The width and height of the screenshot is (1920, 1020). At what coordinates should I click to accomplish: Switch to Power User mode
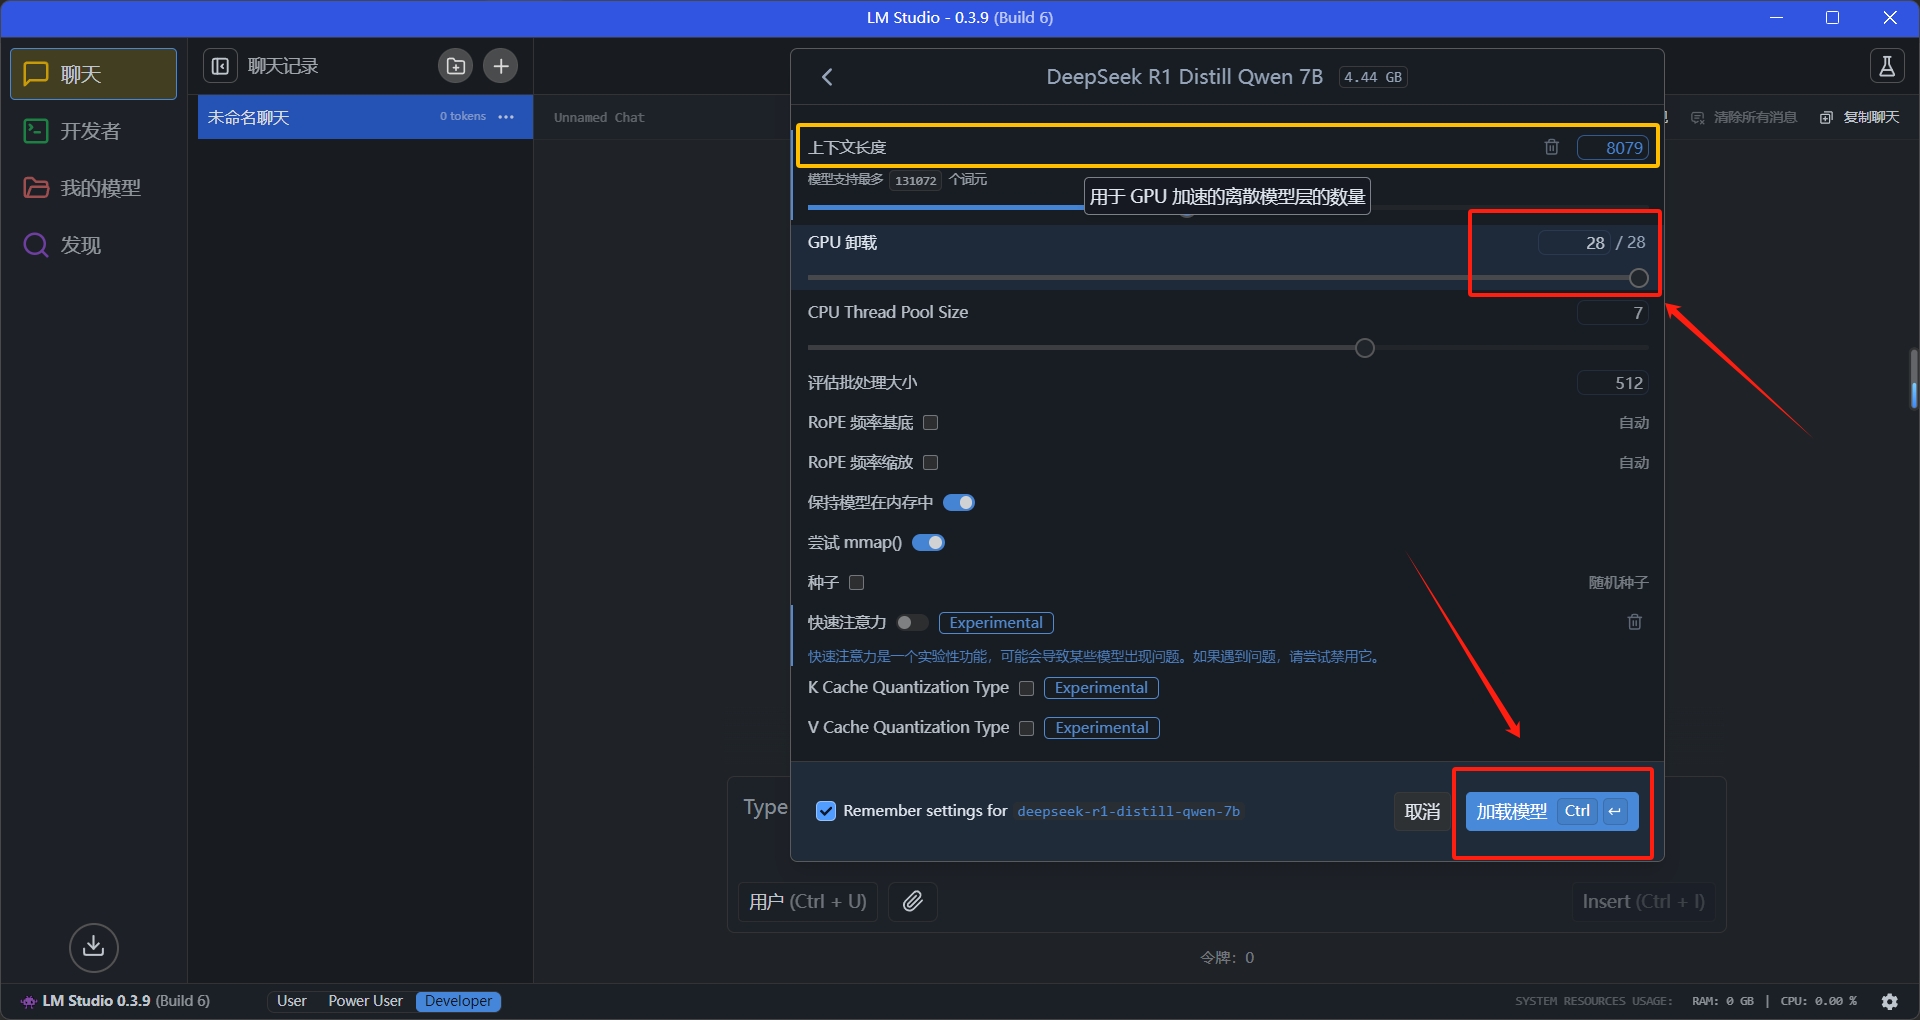[365, 1000]
